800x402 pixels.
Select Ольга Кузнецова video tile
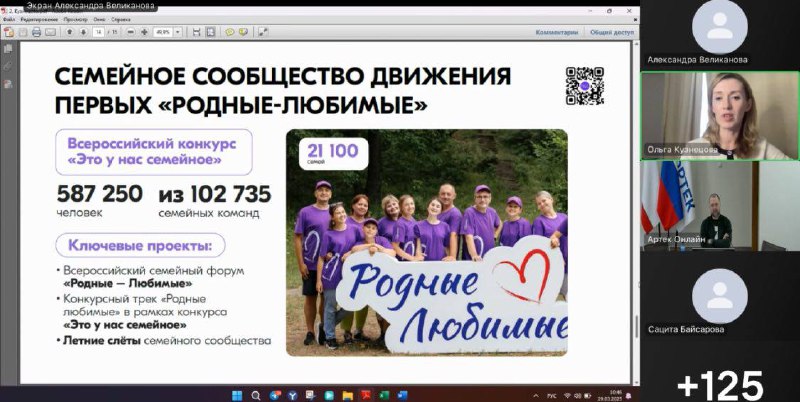pos(720,116)
